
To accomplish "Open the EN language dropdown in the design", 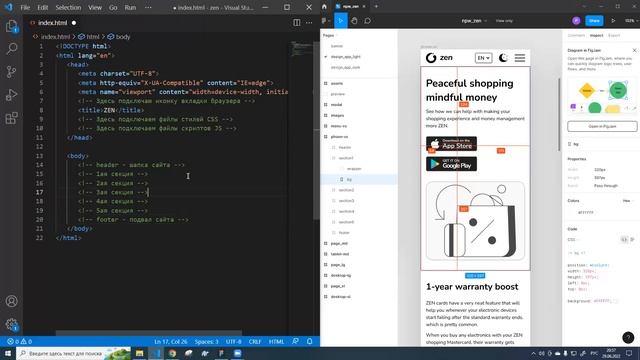I will click(x=484, y=58).
